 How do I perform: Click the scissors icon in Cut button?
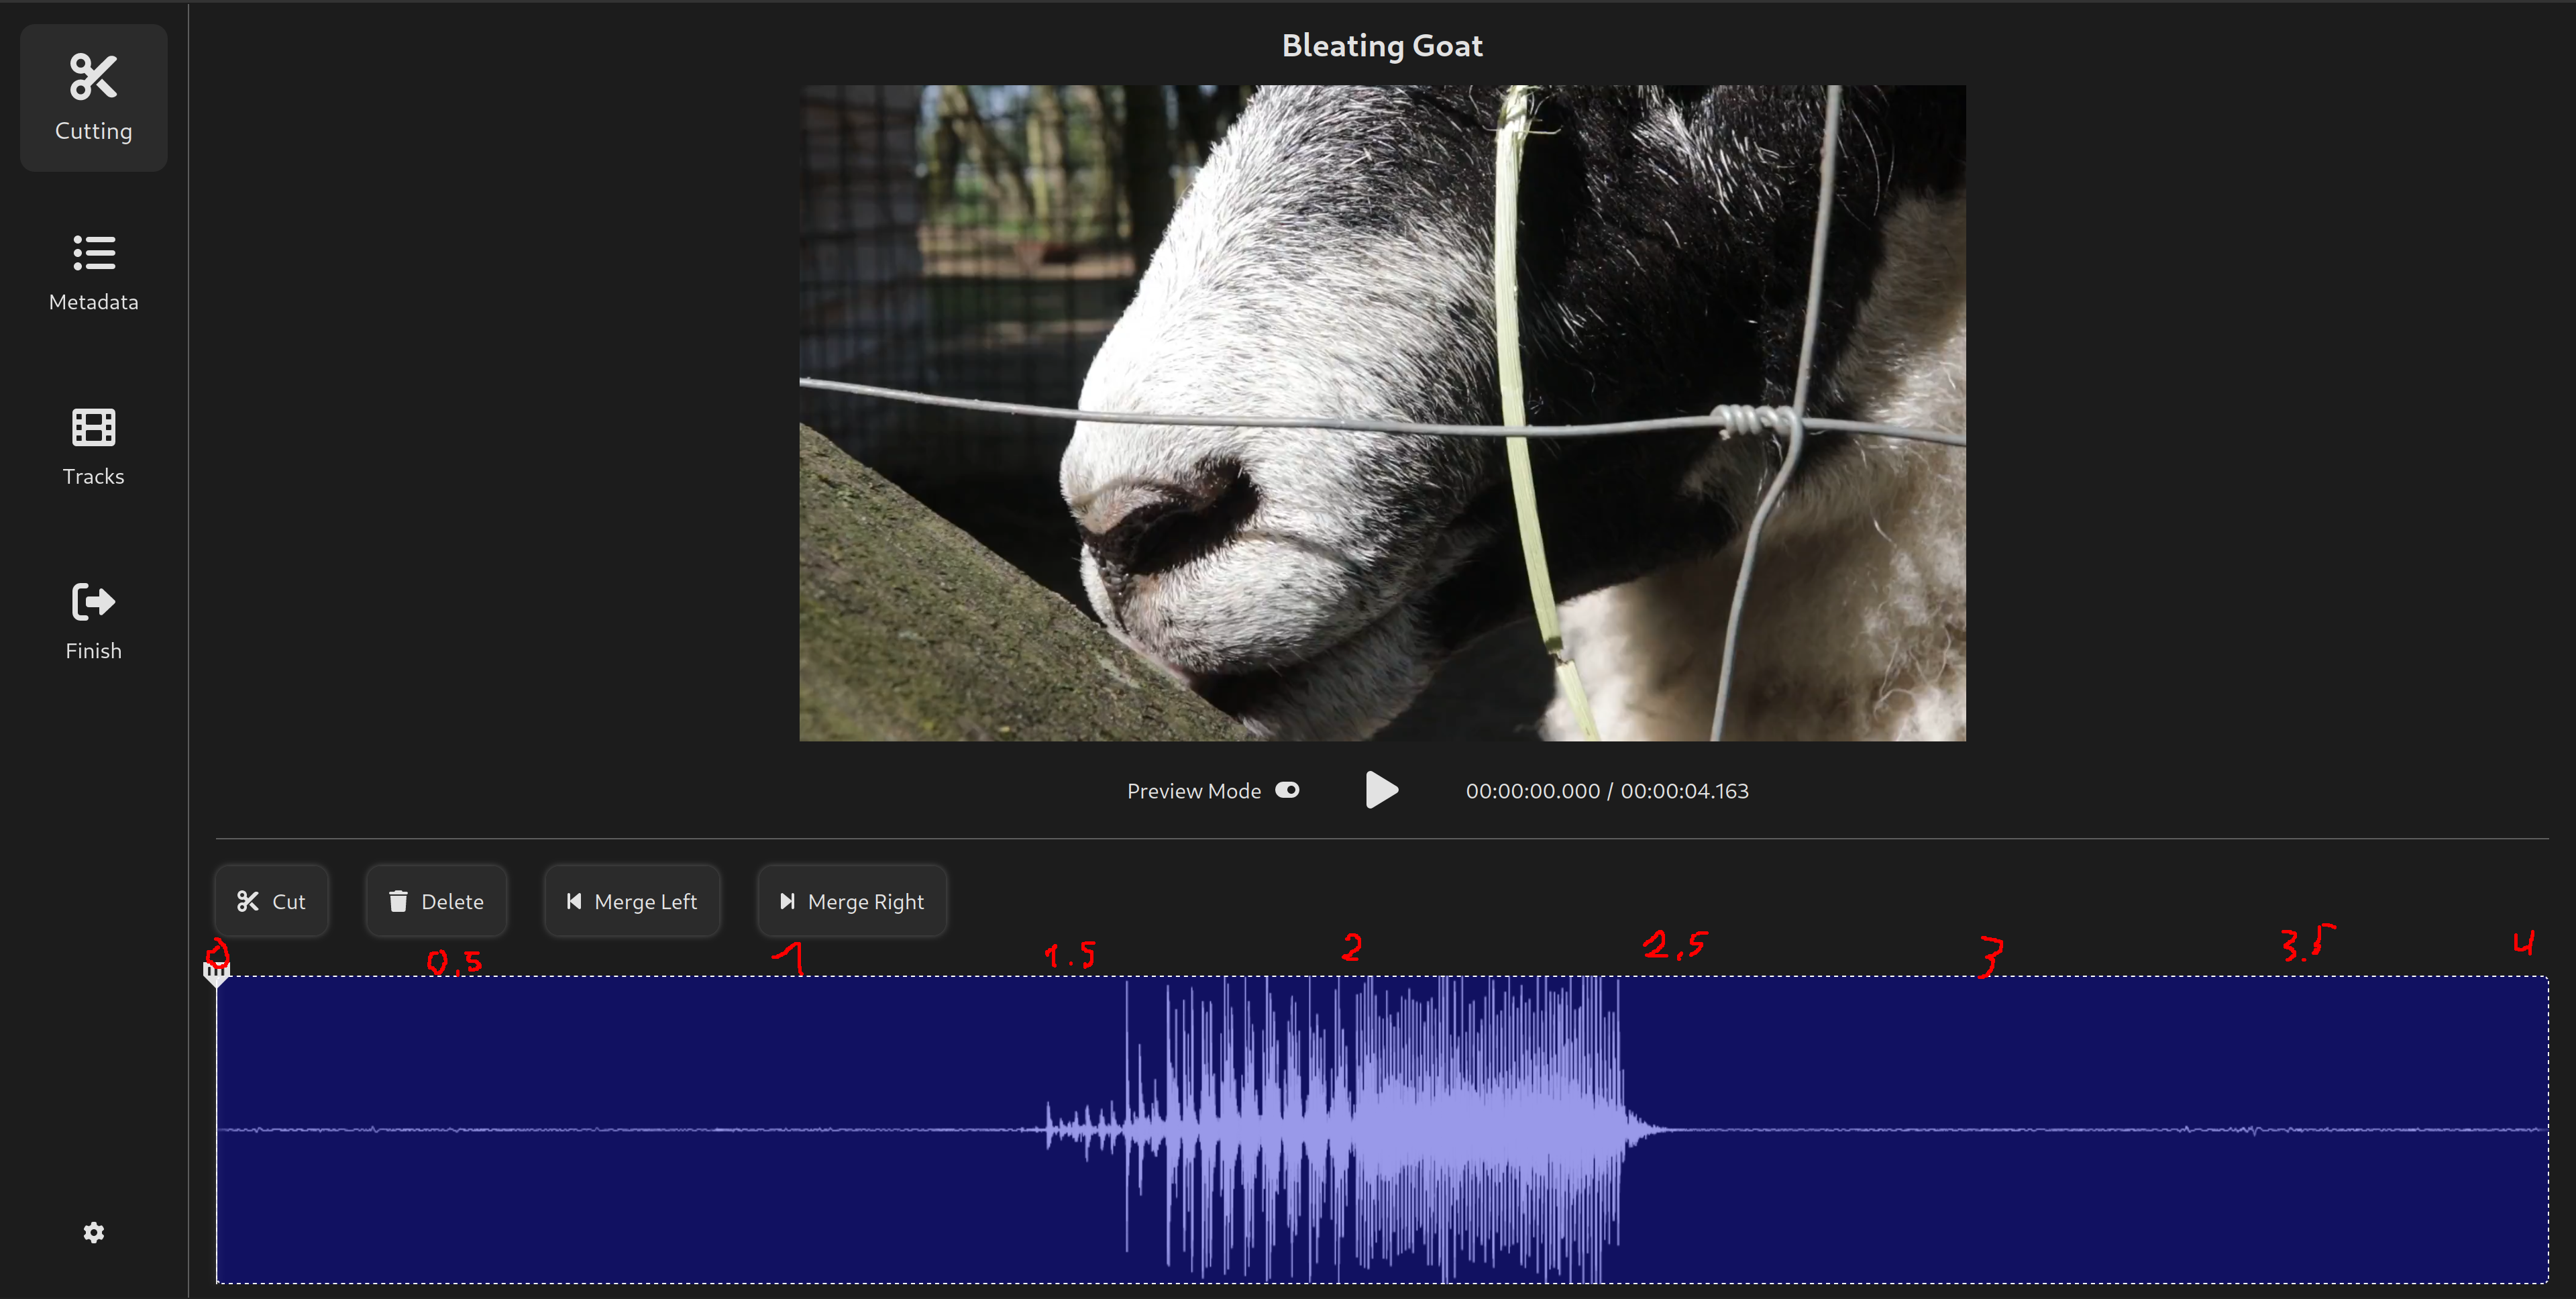pos(248,901)
